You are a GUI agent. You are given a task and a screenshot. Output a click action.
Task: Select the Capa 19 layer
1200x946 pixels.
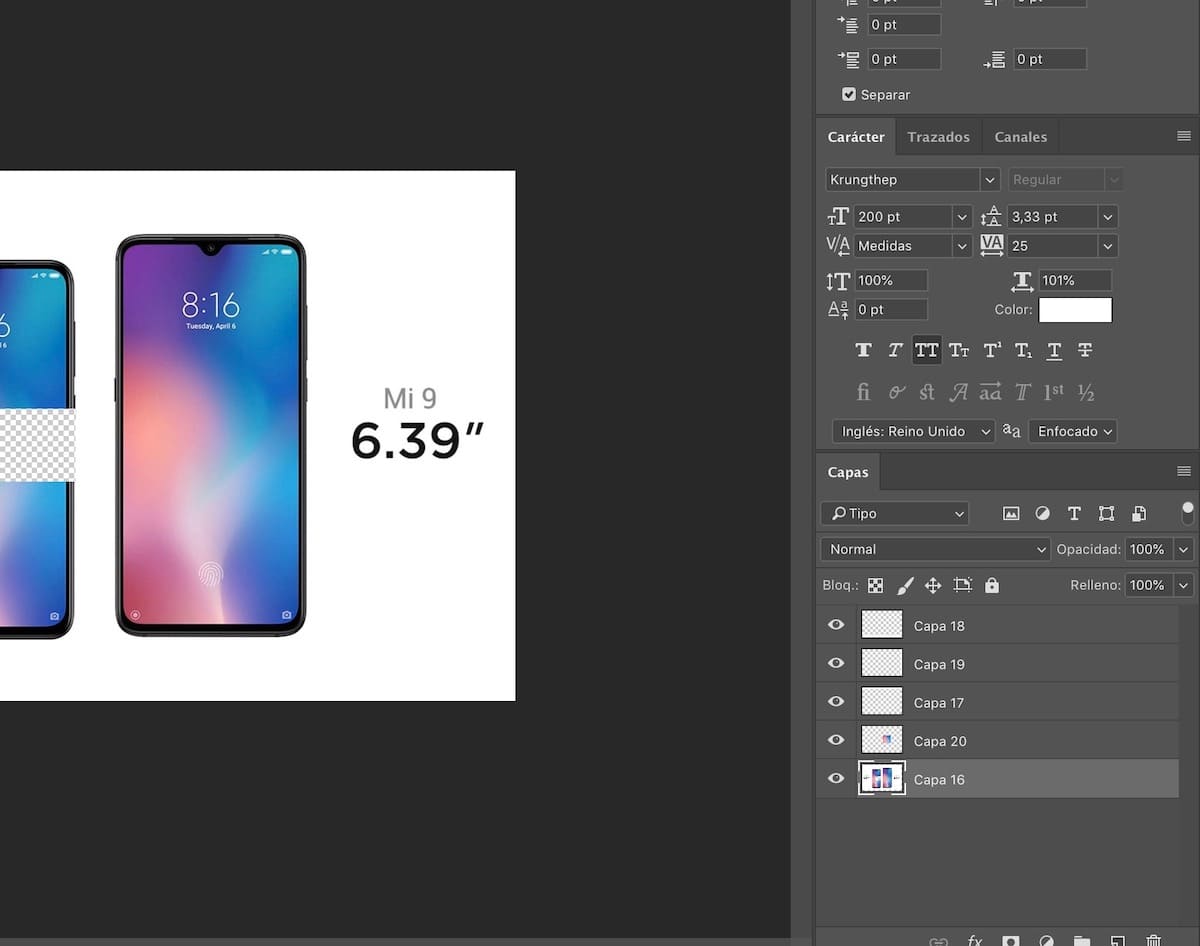pyautogui.click(x=1000, y=664)
